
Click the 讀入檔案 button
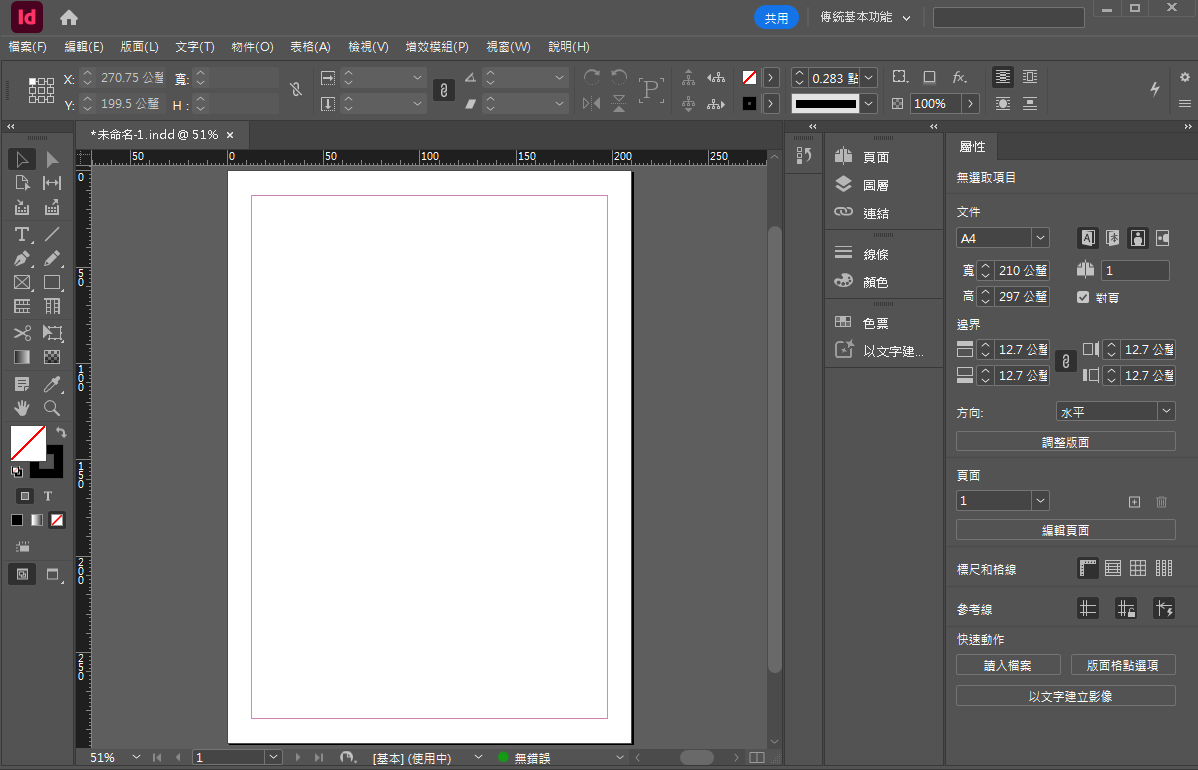point(1008,665)
